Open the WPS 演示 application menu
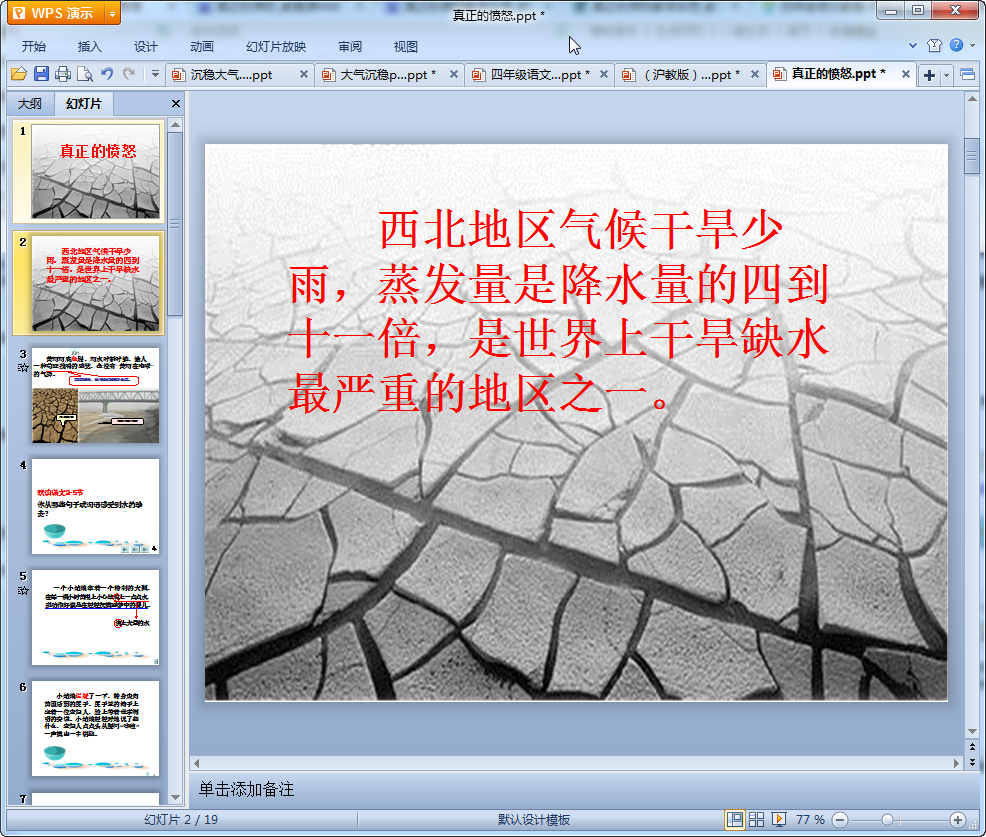Image resolution: width=986 pixels, height=837 pixels. (x=55, y=13)
